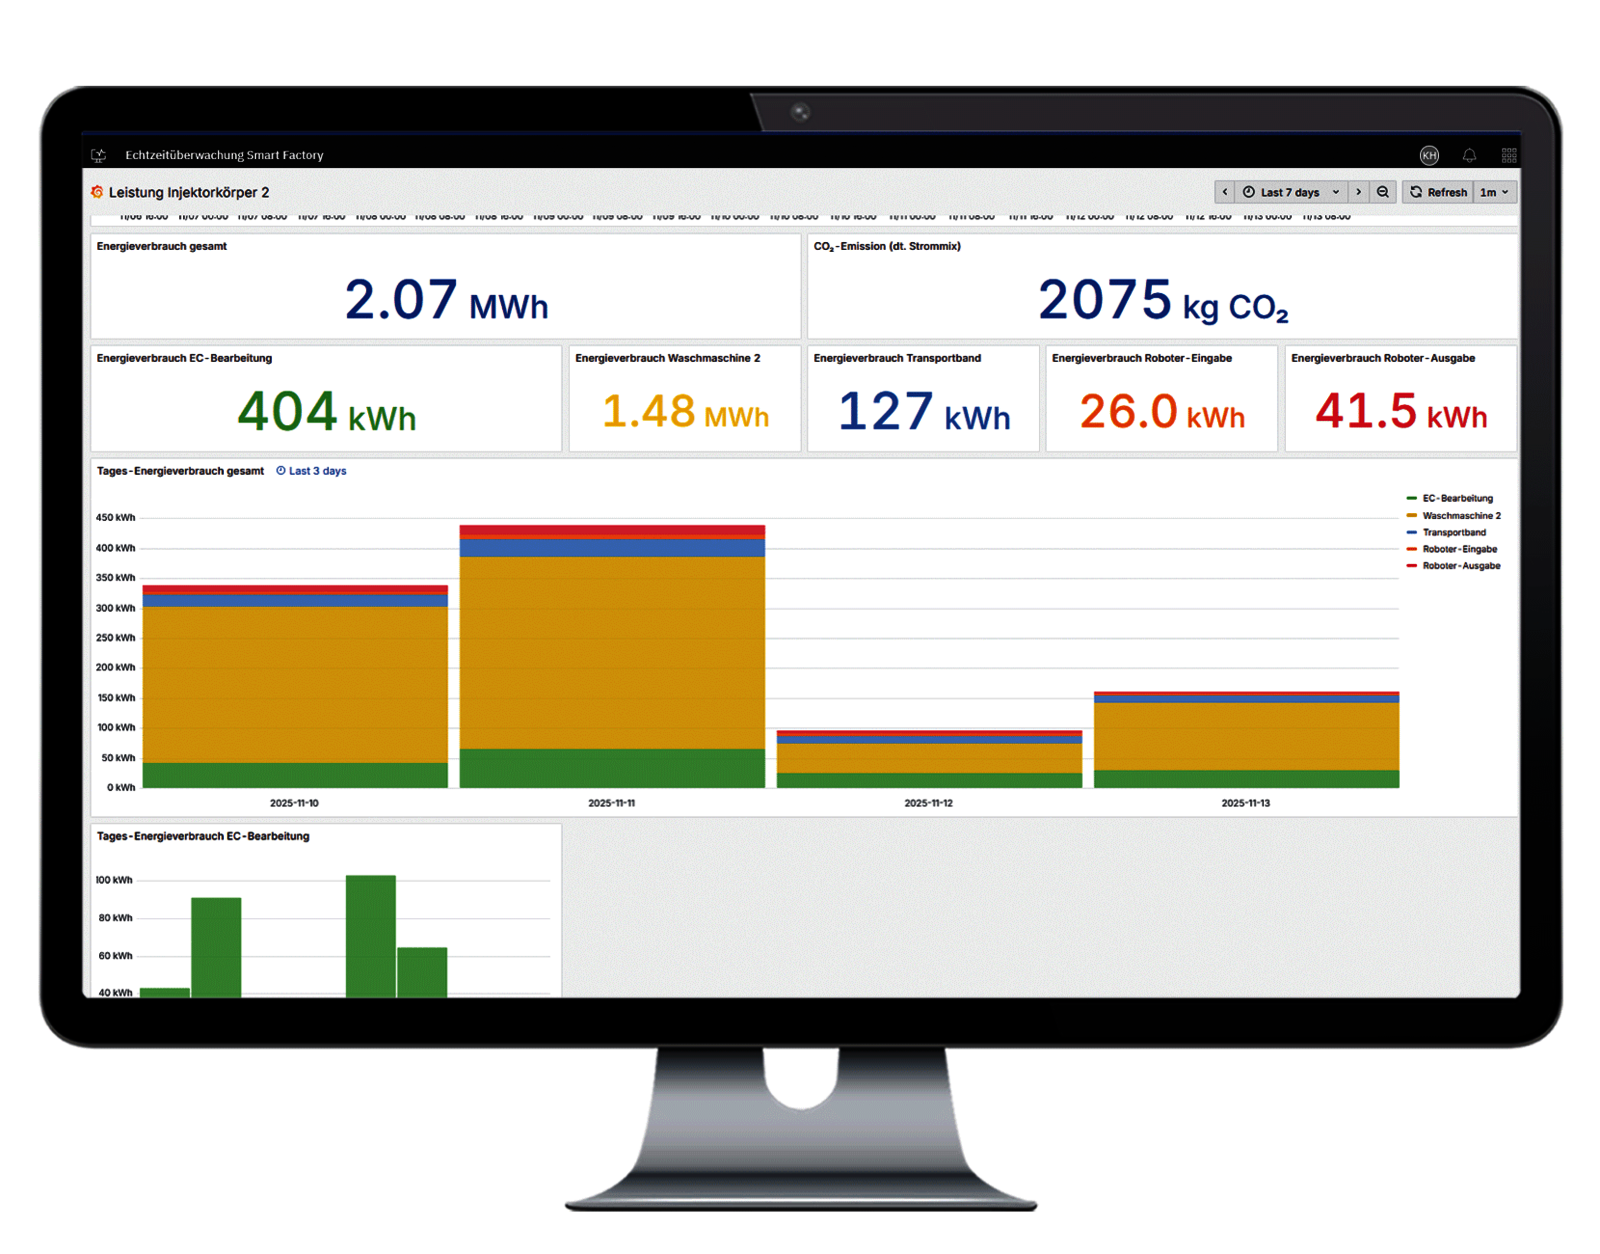This screenshot has height=1254, width=1600.
Task: Toggle Transportband series in legend
Action: (x=1454, y=533)
